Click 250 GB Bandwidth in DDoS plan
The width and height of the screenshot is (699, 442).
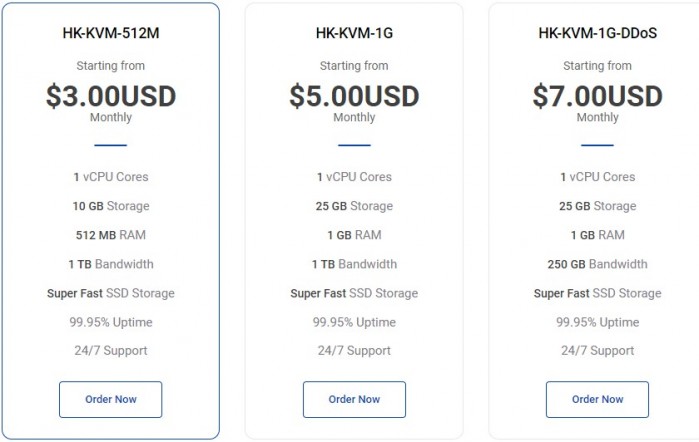(597, 264)
